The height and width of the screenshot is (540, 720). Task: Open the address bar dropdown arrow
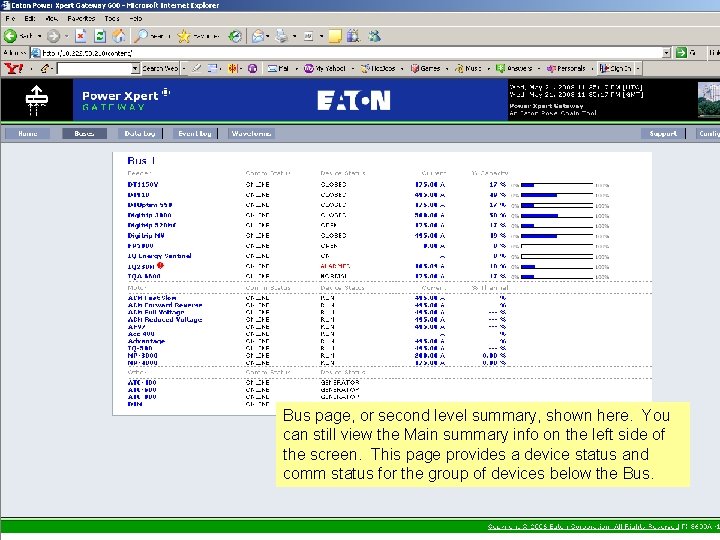[x=666, y=53]
